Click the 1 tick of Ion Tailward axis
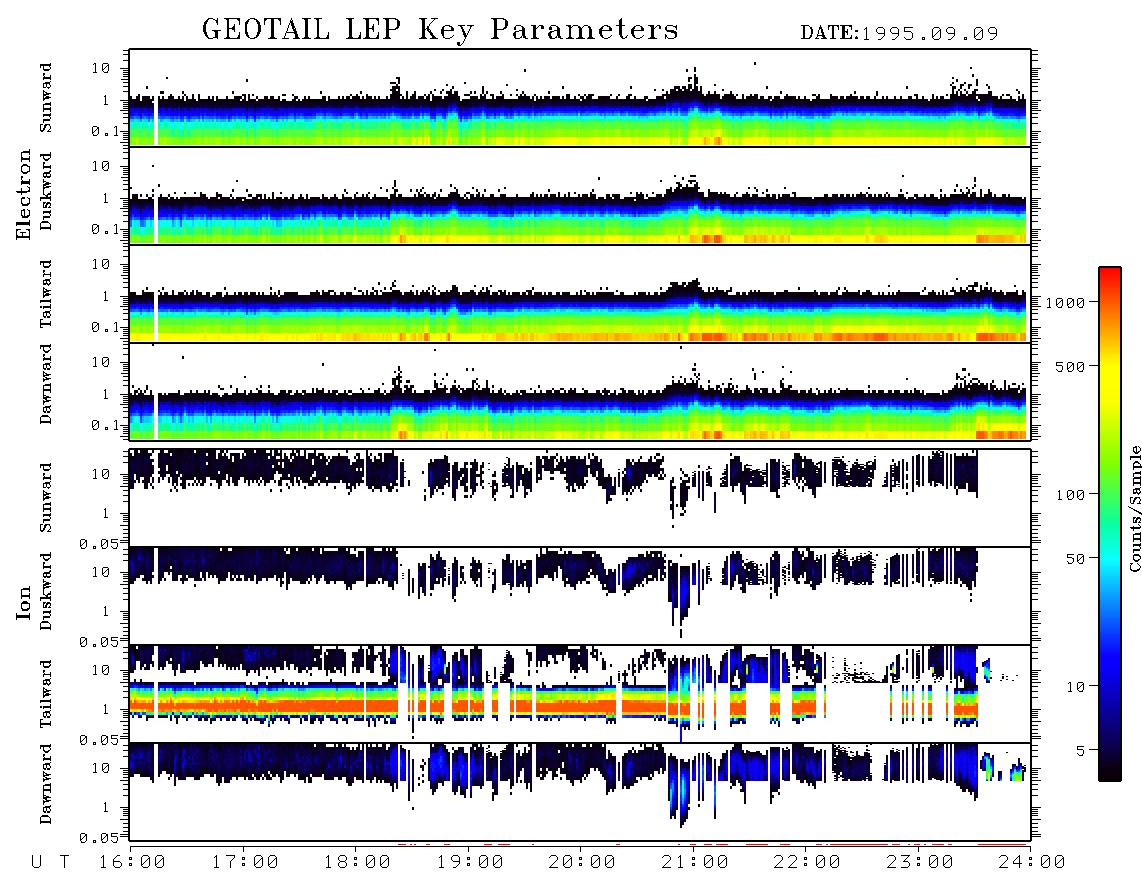 tap(105, 710)
